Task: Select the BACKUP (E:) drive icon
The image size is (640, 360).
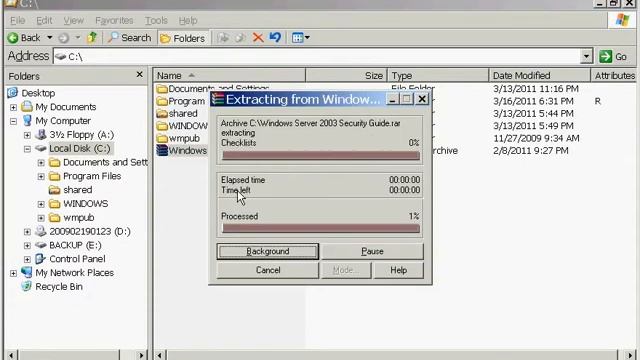Action: point(40,245)
